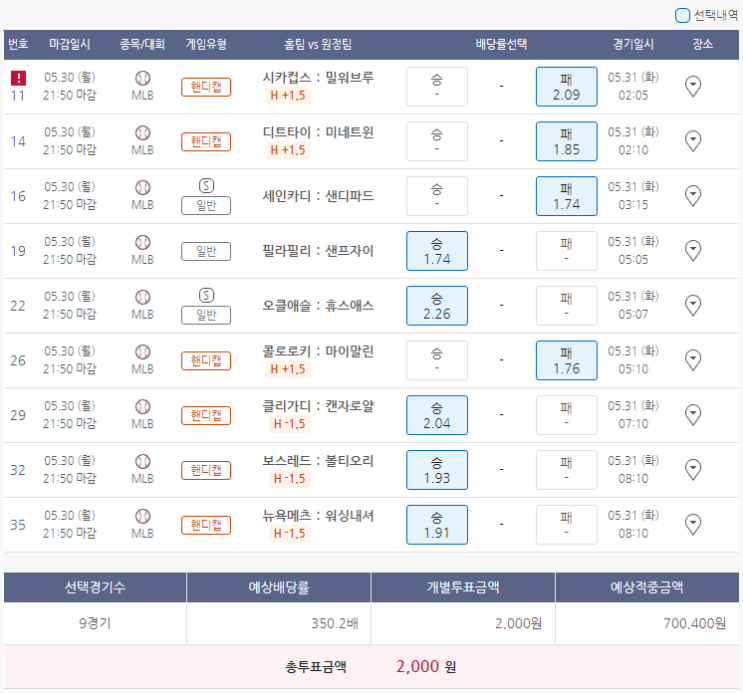Click the 종목/대회 column header
The width and height of the screenshot is (743, 693).
tap(142, 45)
